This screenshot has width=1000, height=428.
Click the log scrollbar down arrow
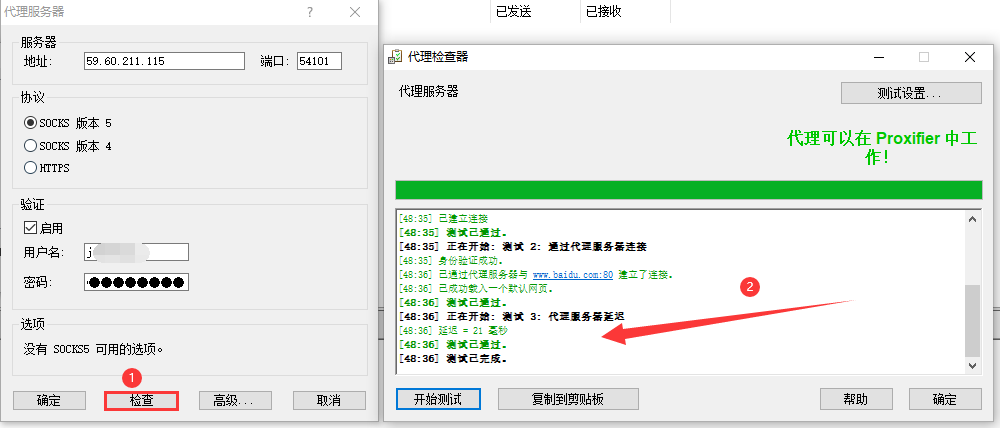[x=973, y=365]
